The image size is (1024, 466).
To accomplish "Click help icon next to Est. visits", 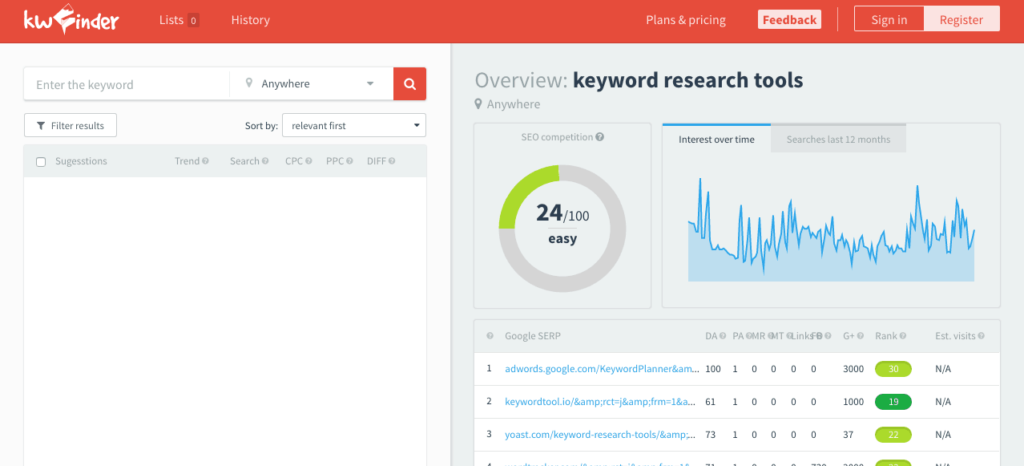I will [x=981, y=336].
